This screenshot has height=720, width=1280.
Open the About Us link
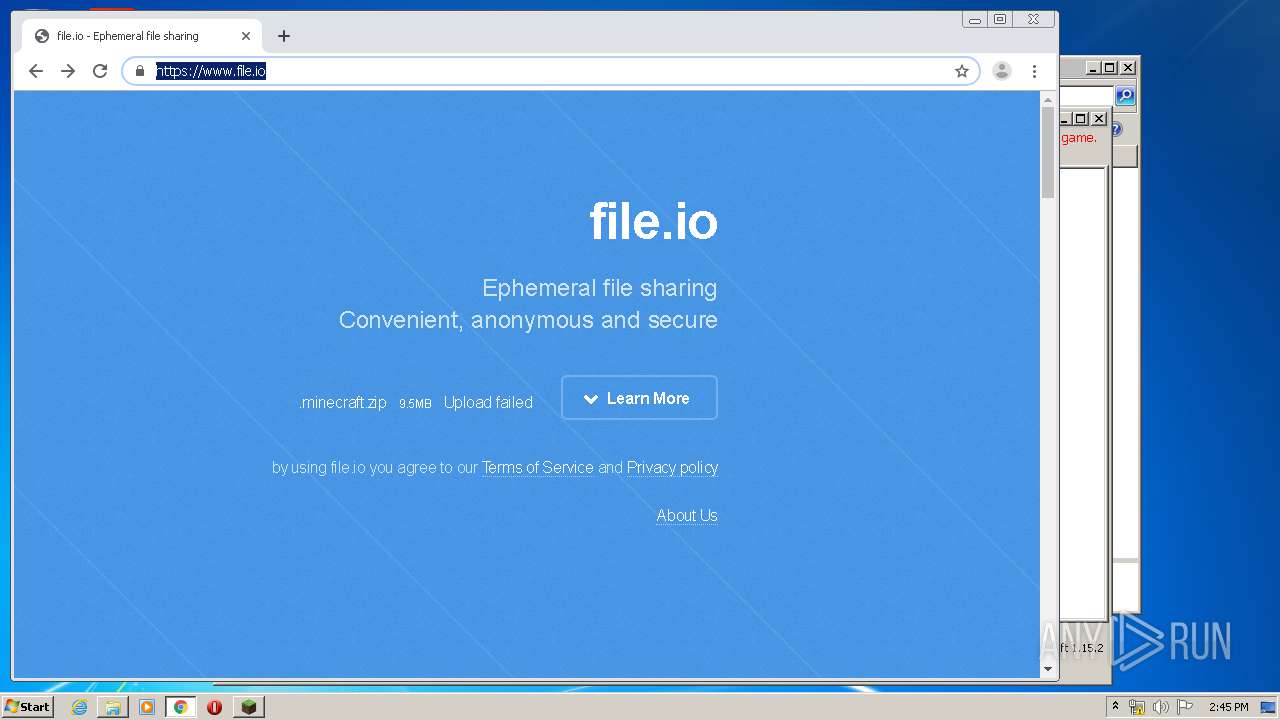click(x=687, y=516)
